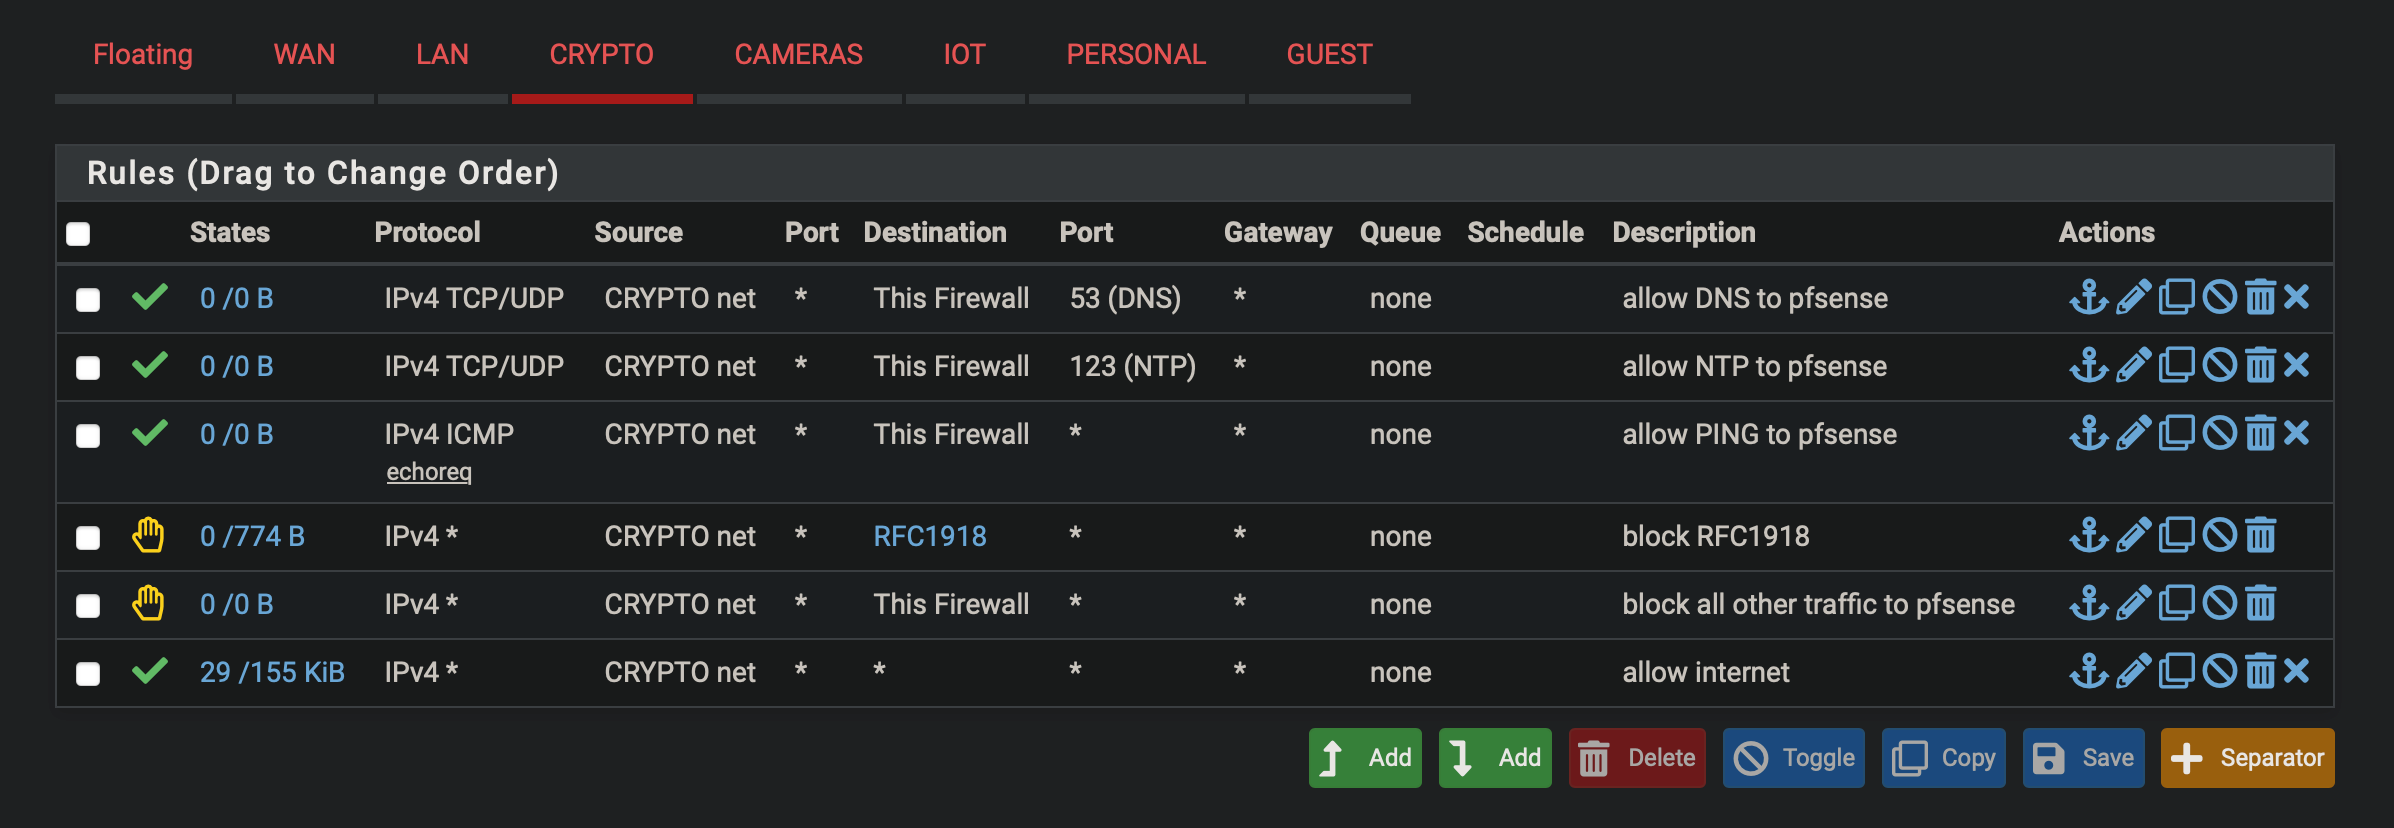Open the Floating rules tab
Viewport: 2394px width, 828px height.
coord(143,54)
